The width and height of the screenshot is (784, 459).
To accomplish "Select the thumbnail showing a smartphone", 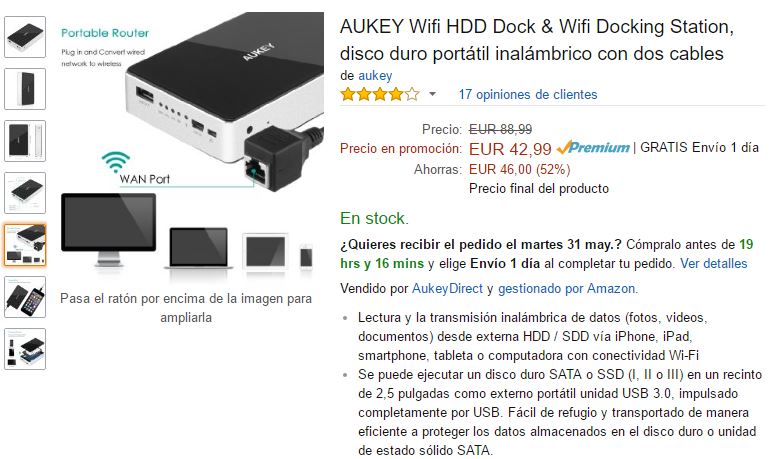I will pos(25,297).
